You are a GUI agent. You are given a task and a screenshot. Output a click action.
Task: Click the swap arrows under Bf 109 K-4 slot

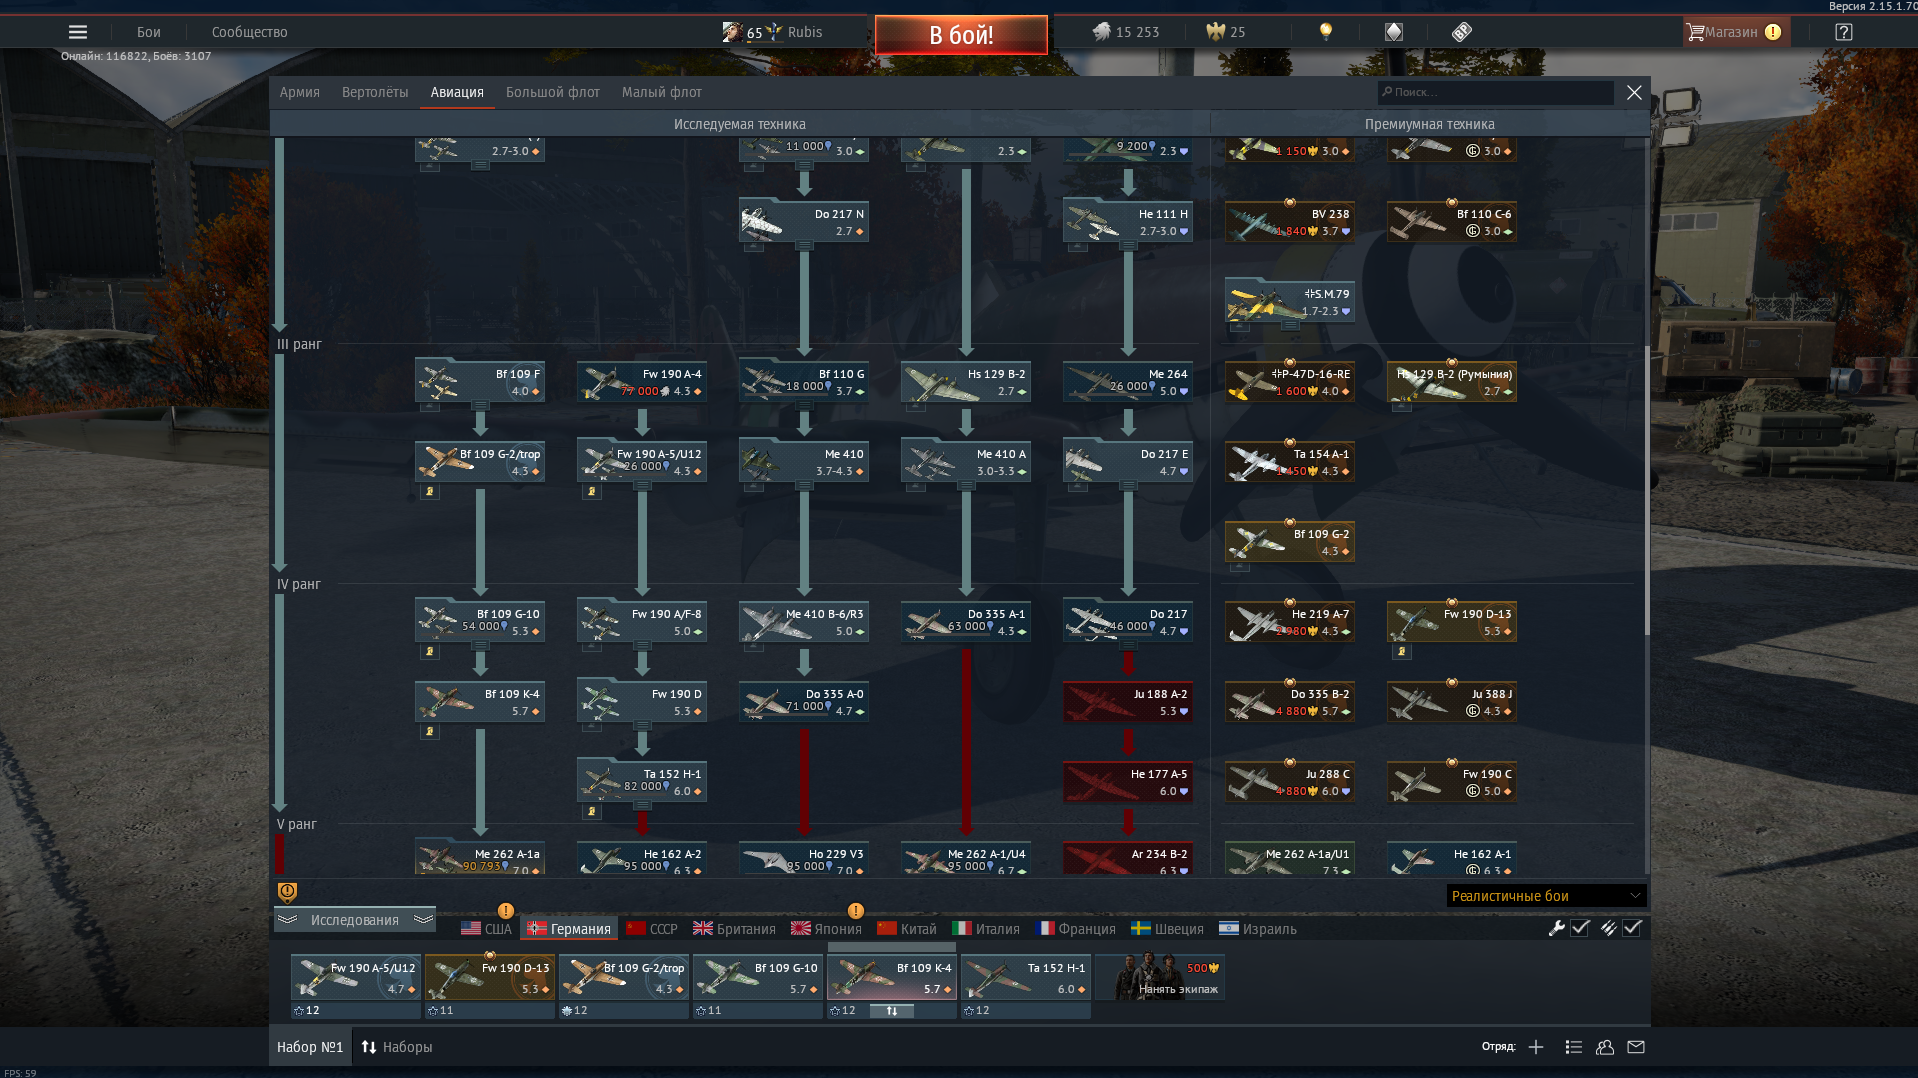[x=891, y=1011]
